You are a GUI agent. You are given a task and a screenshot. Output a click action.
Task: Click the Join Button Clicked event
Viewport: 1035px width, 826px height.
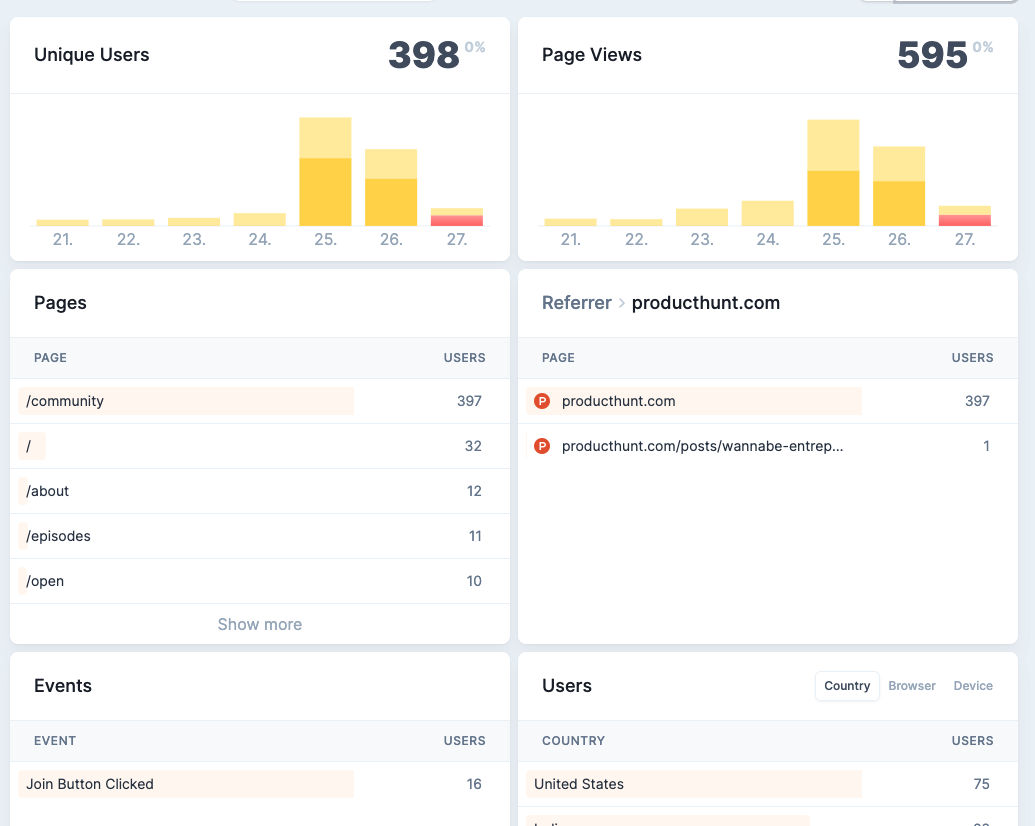(x=90, y=784)
